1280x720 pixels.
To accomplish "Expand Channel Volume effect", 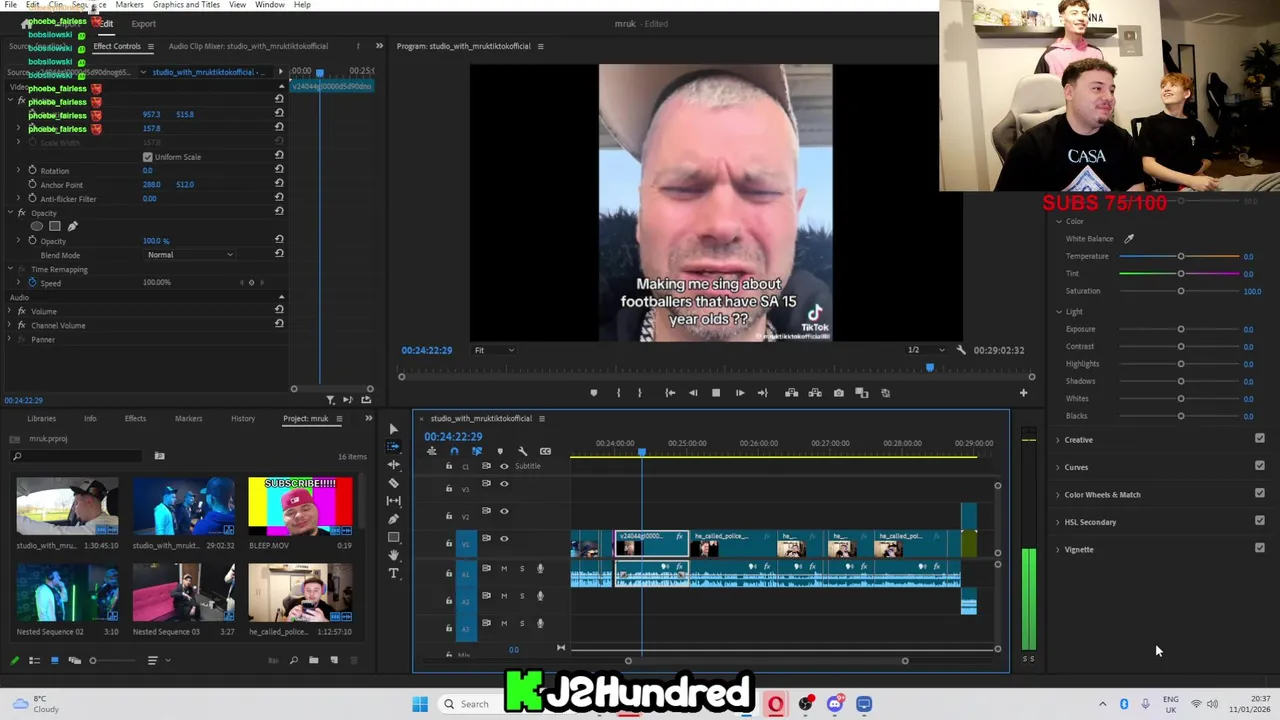I will click(9, 325).
